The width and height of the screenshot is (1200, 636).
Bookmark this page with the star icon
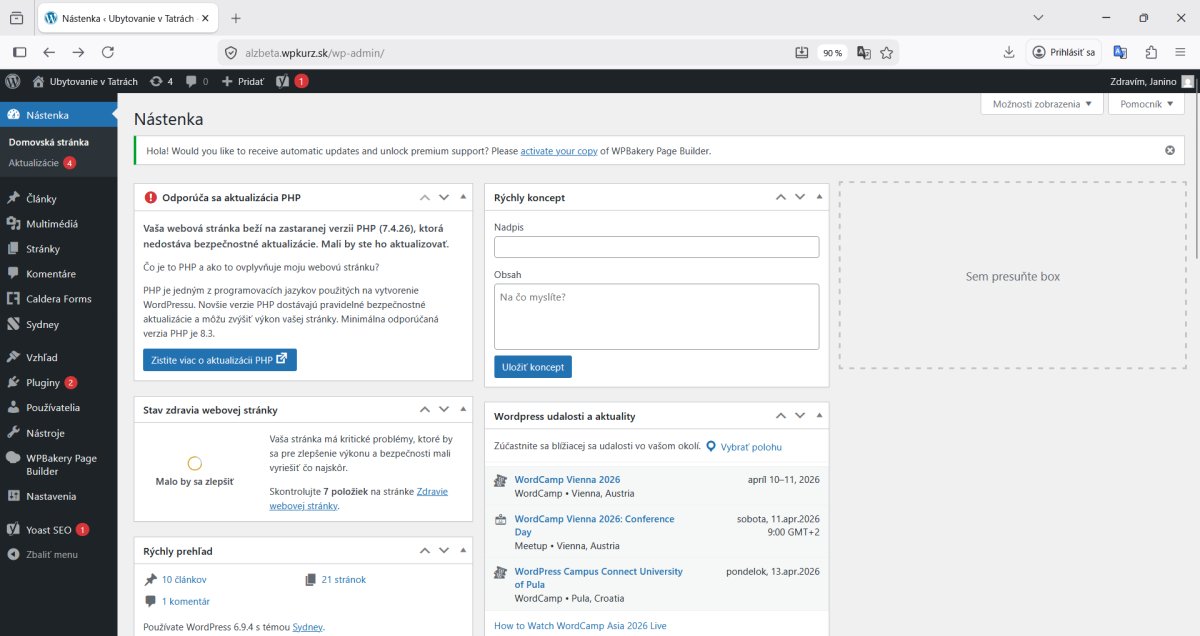pyautogui.click(x=886, y=53)
